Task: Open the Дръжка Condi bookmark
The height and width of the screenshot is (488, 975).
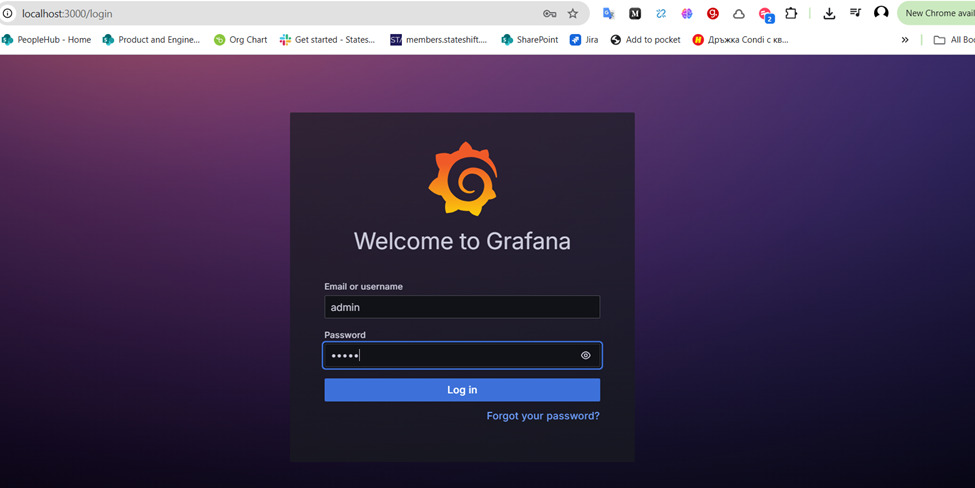Action: tap(741, 40)
